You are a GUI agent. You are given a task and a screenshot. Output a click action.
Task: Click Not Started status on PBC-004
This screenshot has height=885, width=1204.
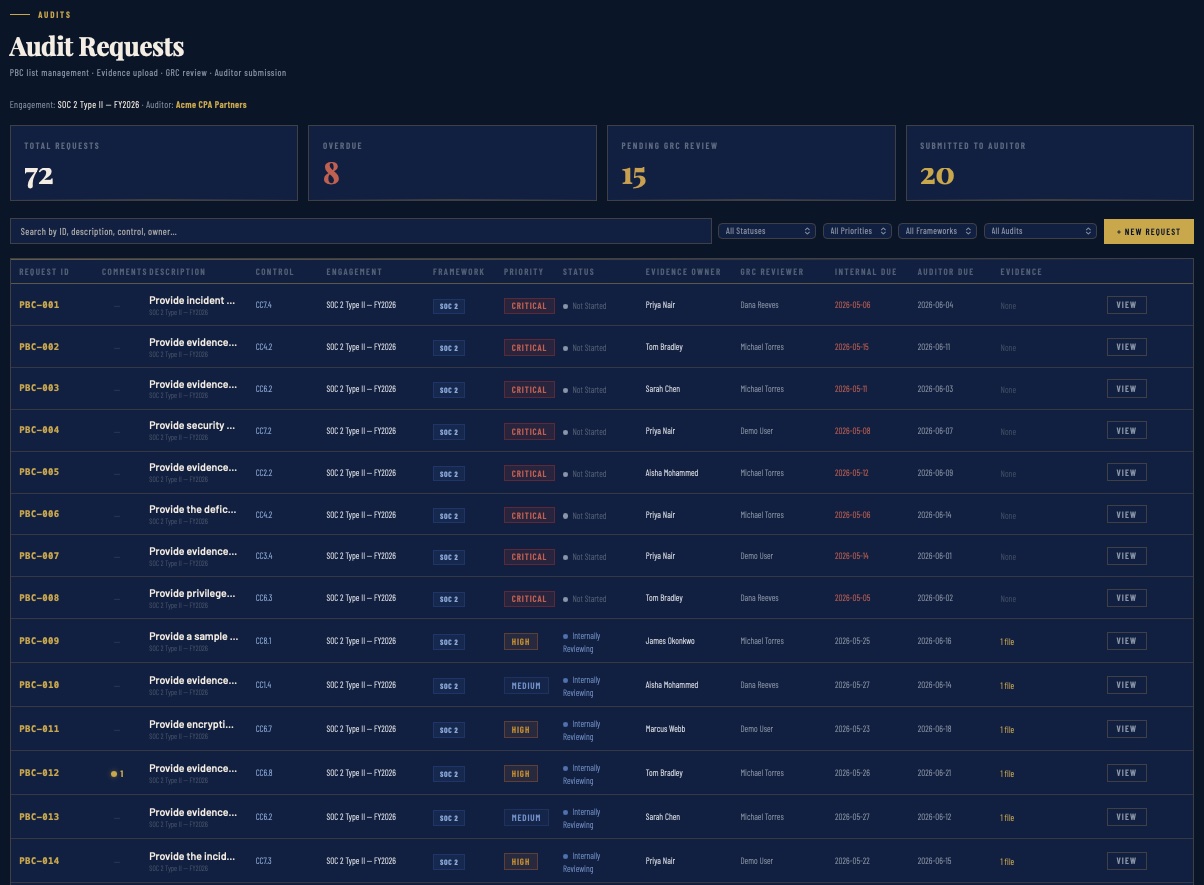585,432
